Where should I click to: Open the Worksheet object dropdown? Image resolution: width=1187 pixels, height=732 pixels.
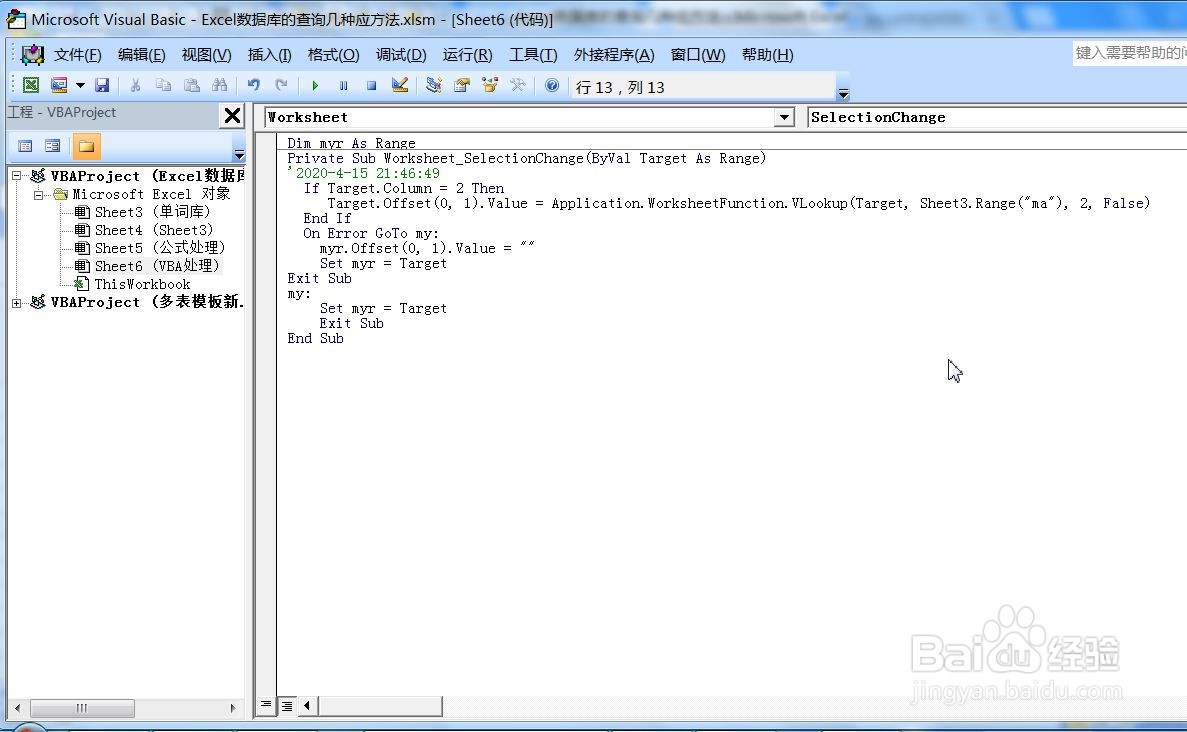(784, 117)
